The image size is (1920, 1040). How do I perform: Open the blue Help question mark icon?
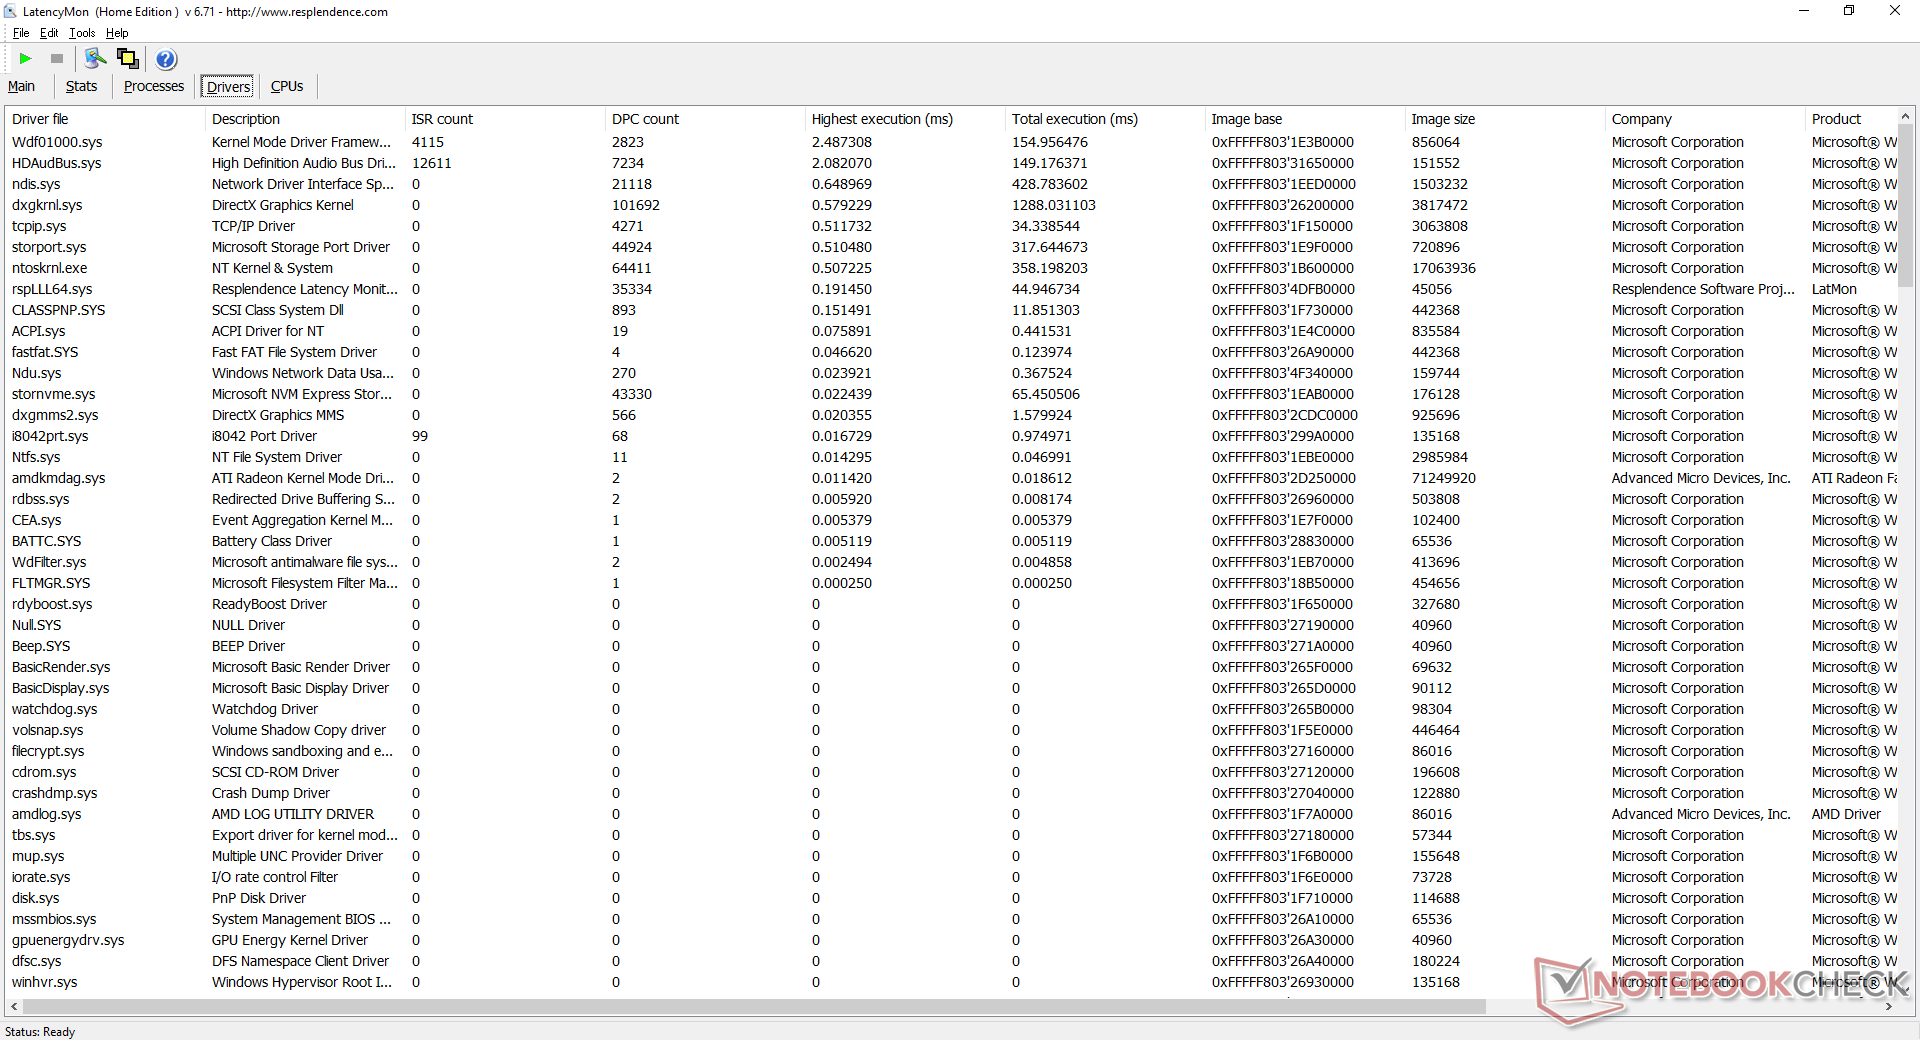pyautogui.click(x=166, y=59)
